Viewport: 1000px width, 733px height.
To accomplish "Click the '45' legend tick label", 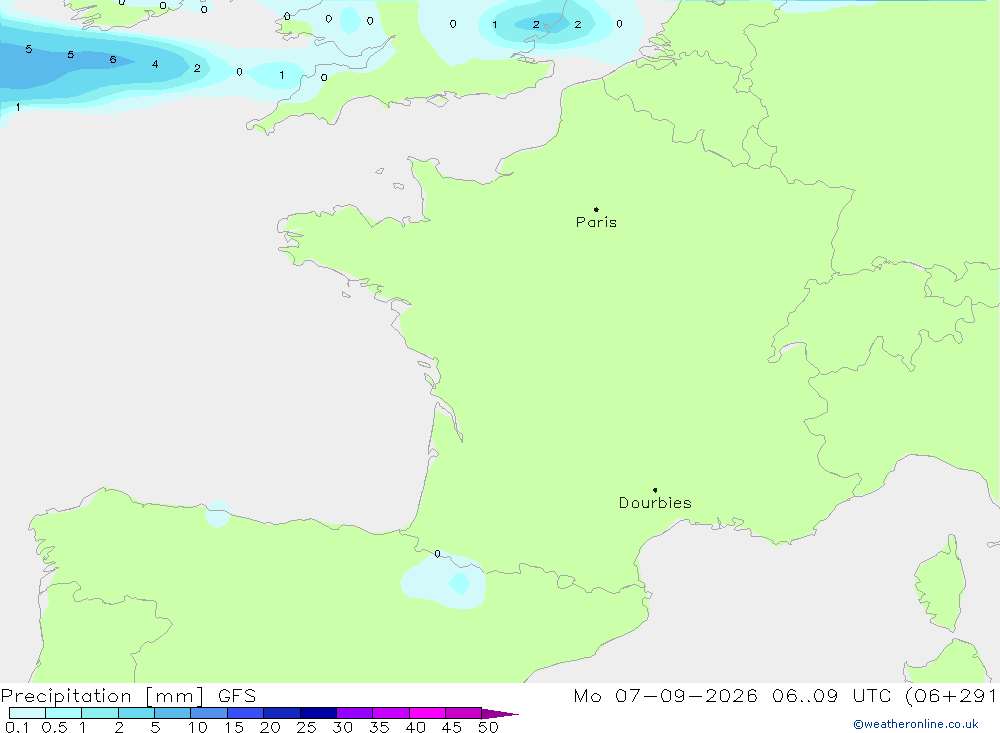I will [452, 727].
